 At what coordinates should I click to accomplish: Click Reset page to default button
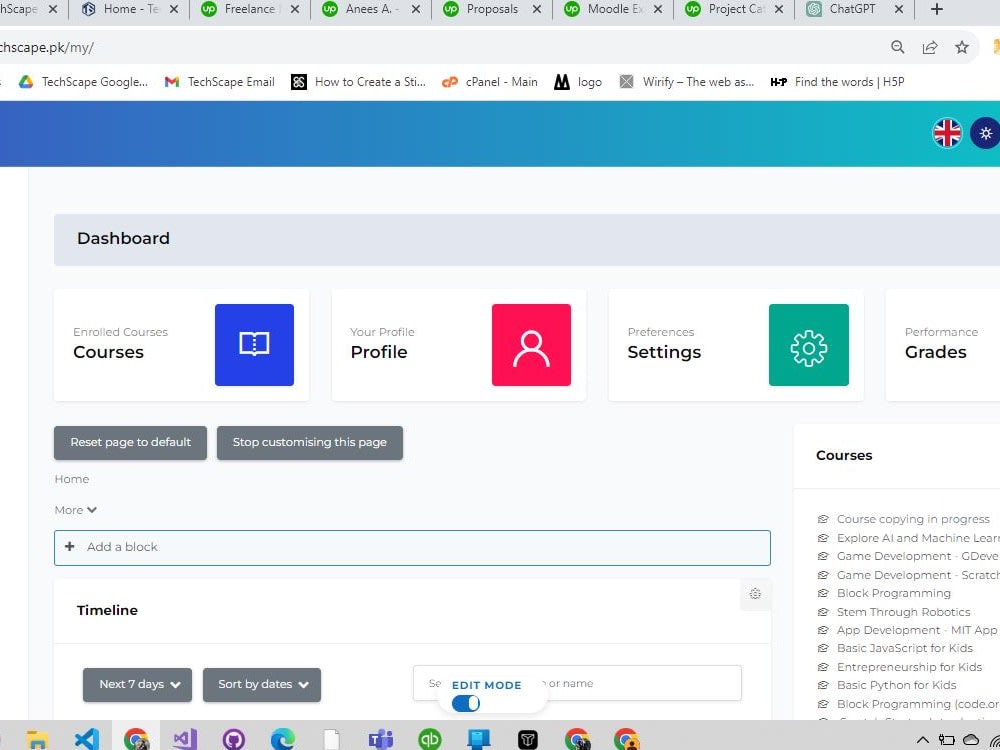click(130, 443)
